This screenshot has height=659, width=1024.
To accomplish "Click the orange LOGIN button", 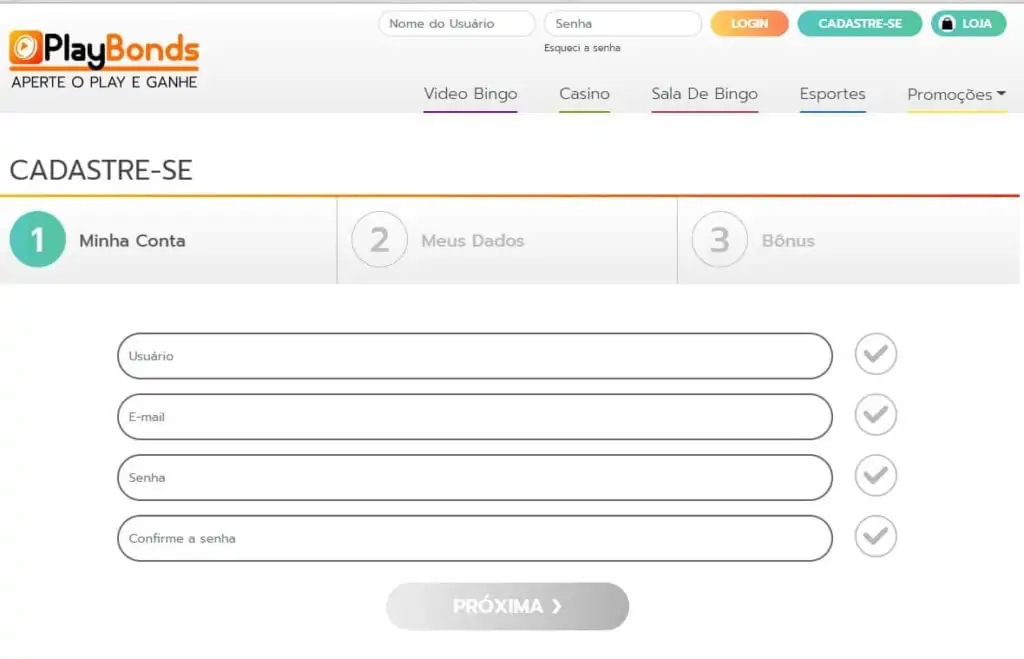I will [x=749, y=24].
